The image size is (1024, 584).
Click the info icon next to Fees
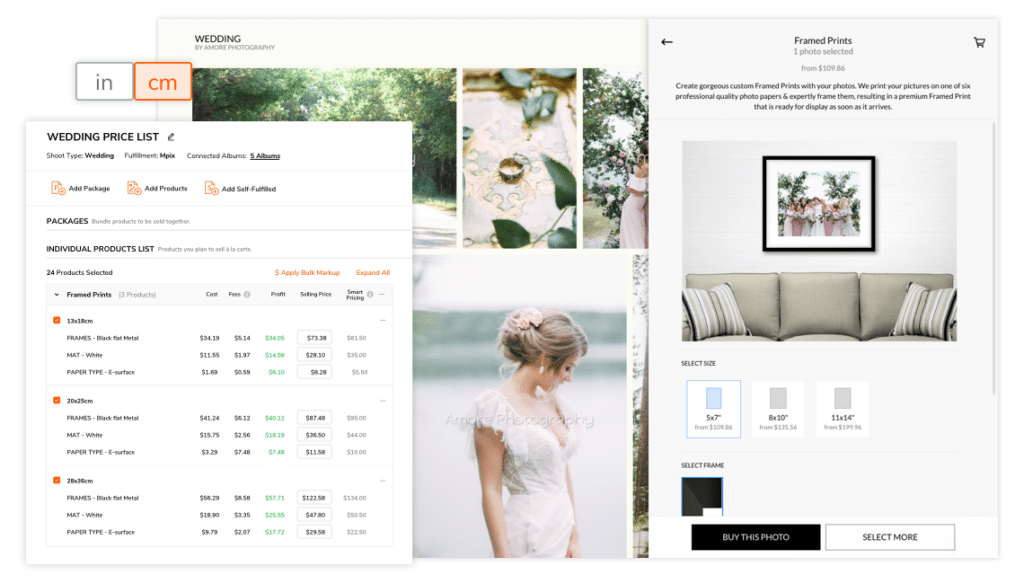(x=246, y=295)
